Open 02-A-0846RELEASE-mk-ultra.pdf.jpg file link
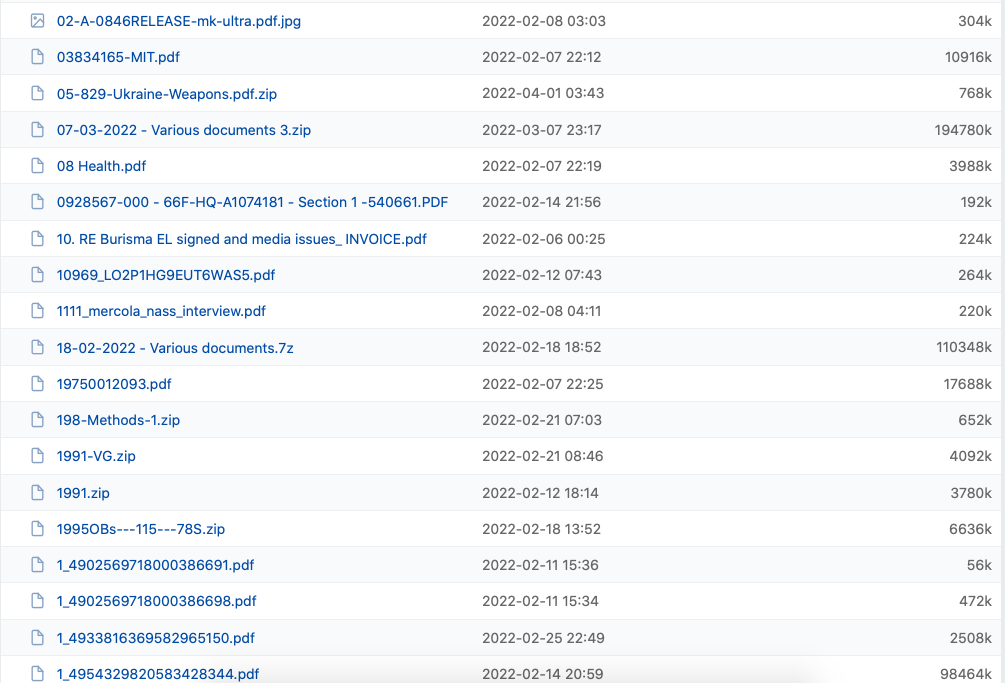Image resolution: width=1005 pixels, height=683 pixels. click(x=179, y=21)
